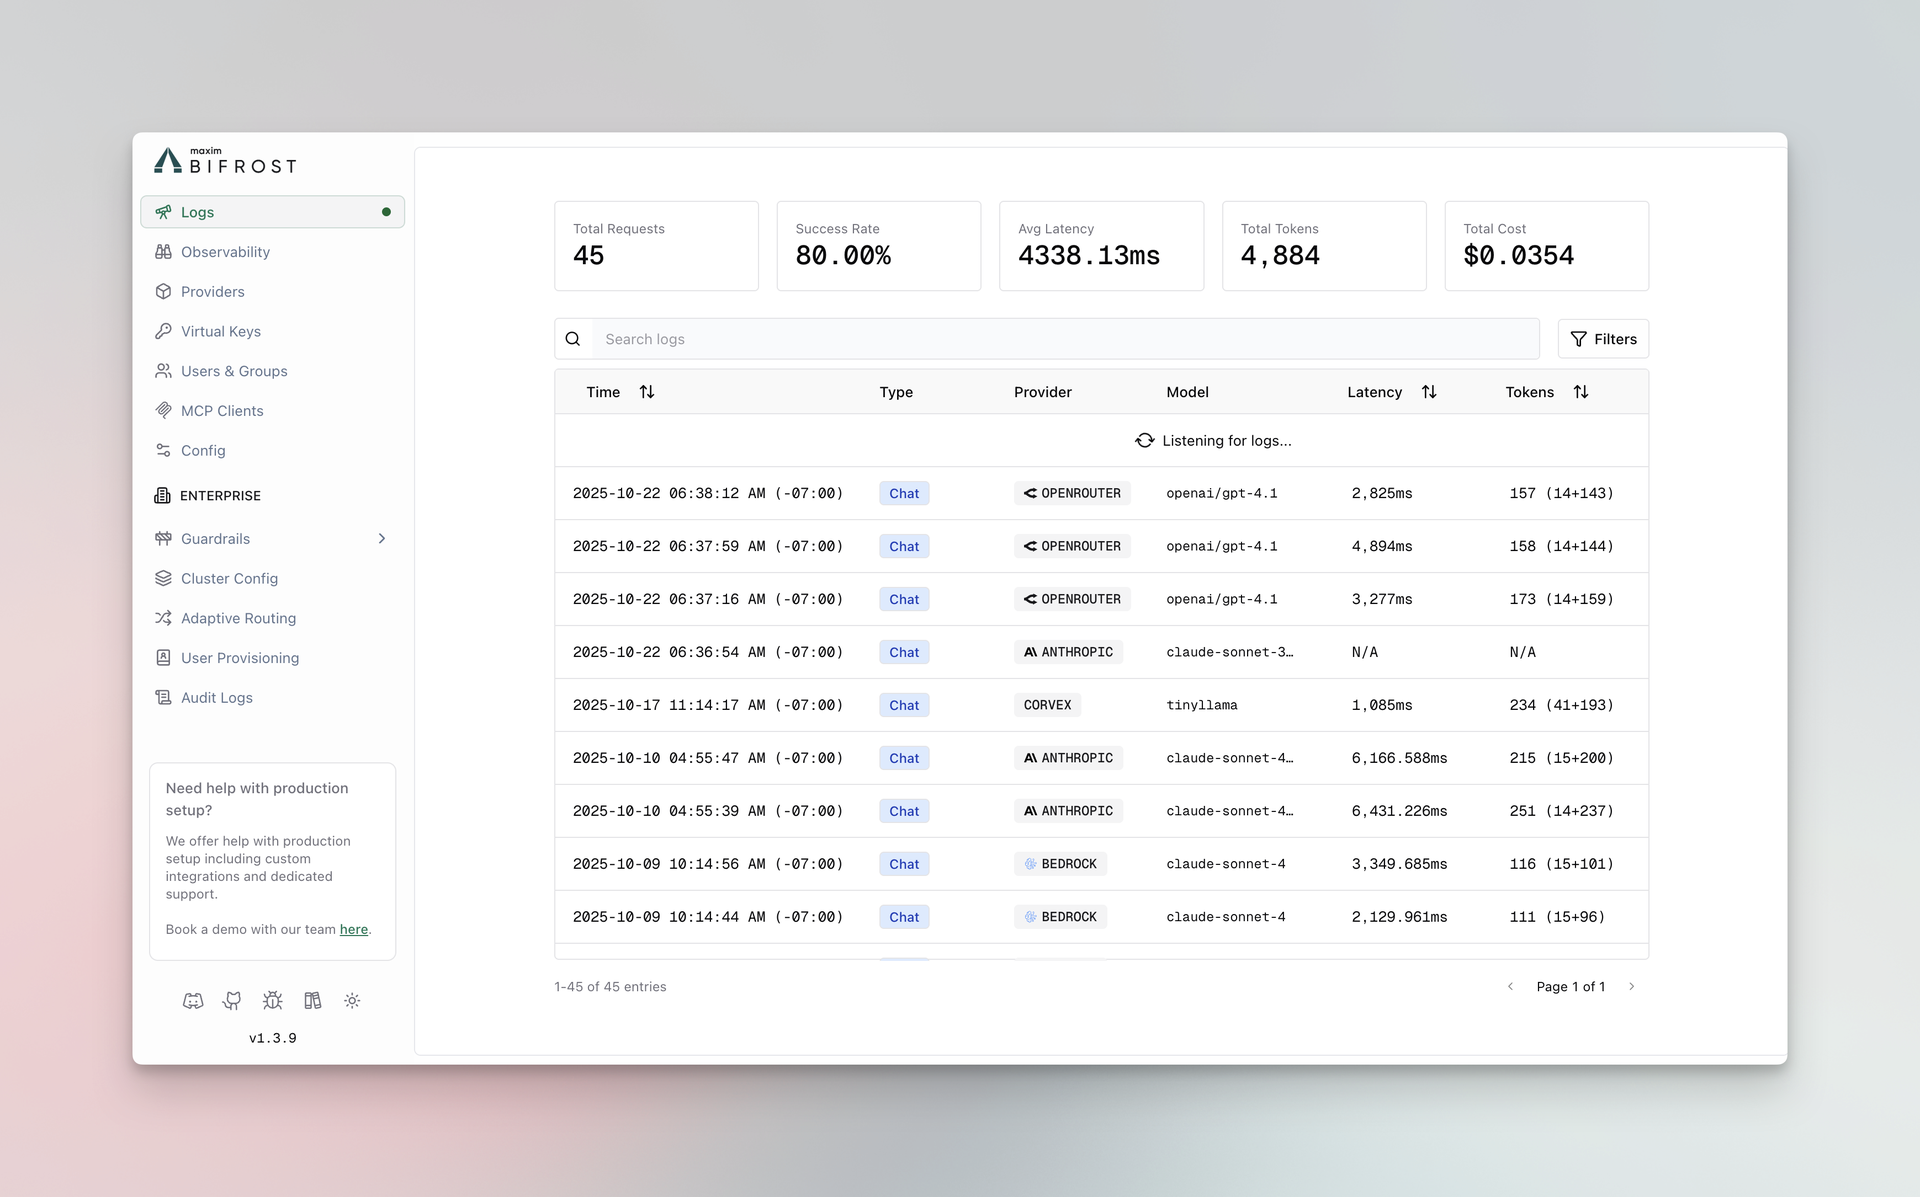1920x1197 pixels.
Task: Sort logs by Tokens arrows icon
Action: [1581, 392]
